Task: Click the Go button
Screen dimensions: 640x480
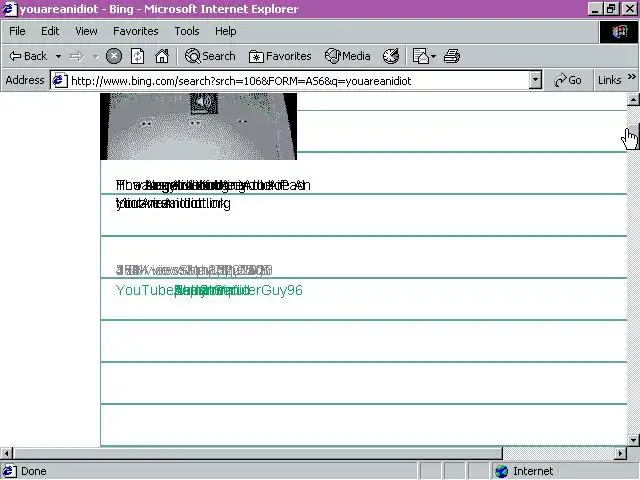Action: click(568, 80)
